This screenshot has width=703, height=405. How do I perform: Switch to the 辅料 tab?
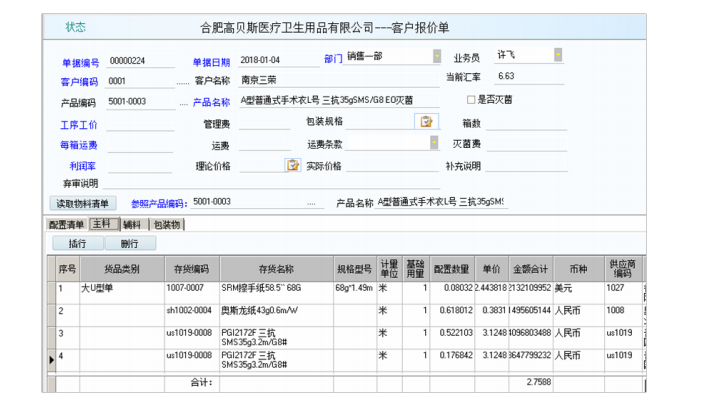(132, 224)
